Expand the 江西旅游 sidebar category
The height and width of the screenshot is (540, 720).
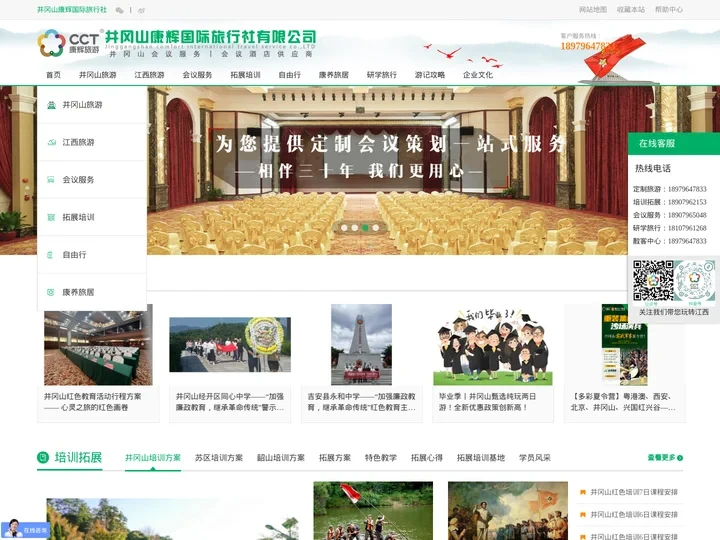point(92,142)
